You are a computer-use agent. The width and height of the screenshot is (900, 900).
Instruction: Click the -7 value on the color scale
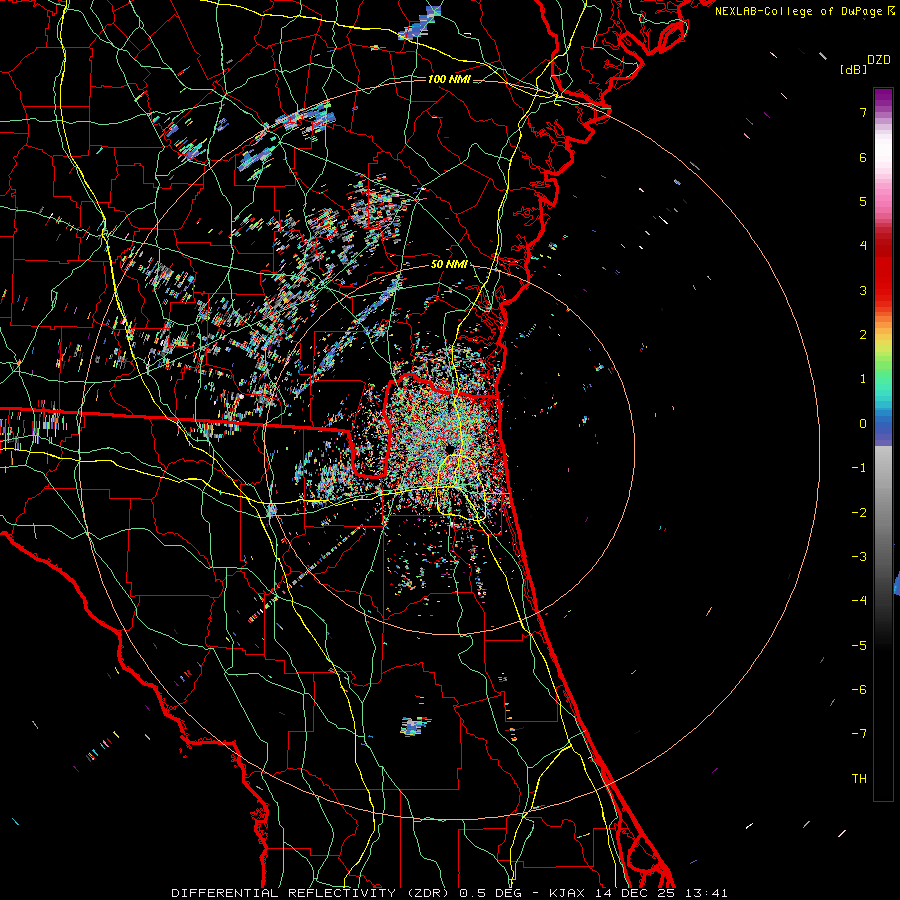point(859,734)
